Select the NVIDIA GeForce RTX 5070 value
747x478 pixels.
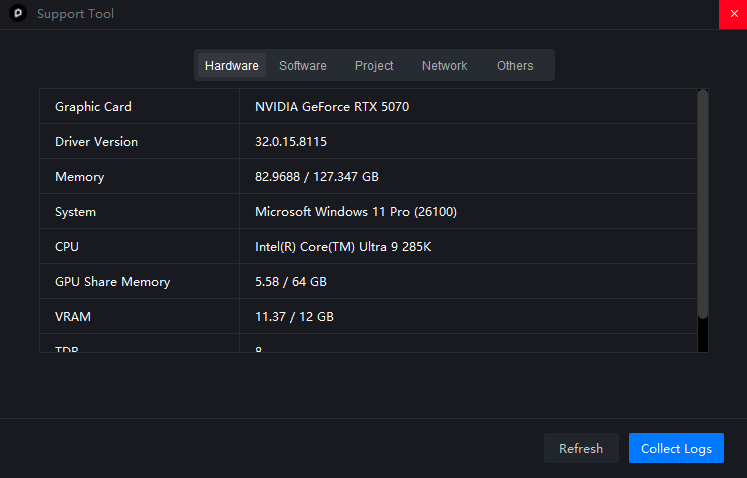click(x=332, y=106)
